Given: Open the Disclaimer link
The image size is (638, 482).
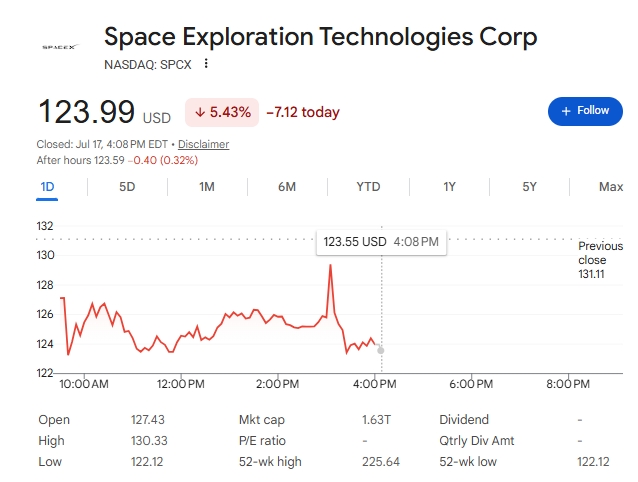Looking at the screenshot, I should coord(203,144).
